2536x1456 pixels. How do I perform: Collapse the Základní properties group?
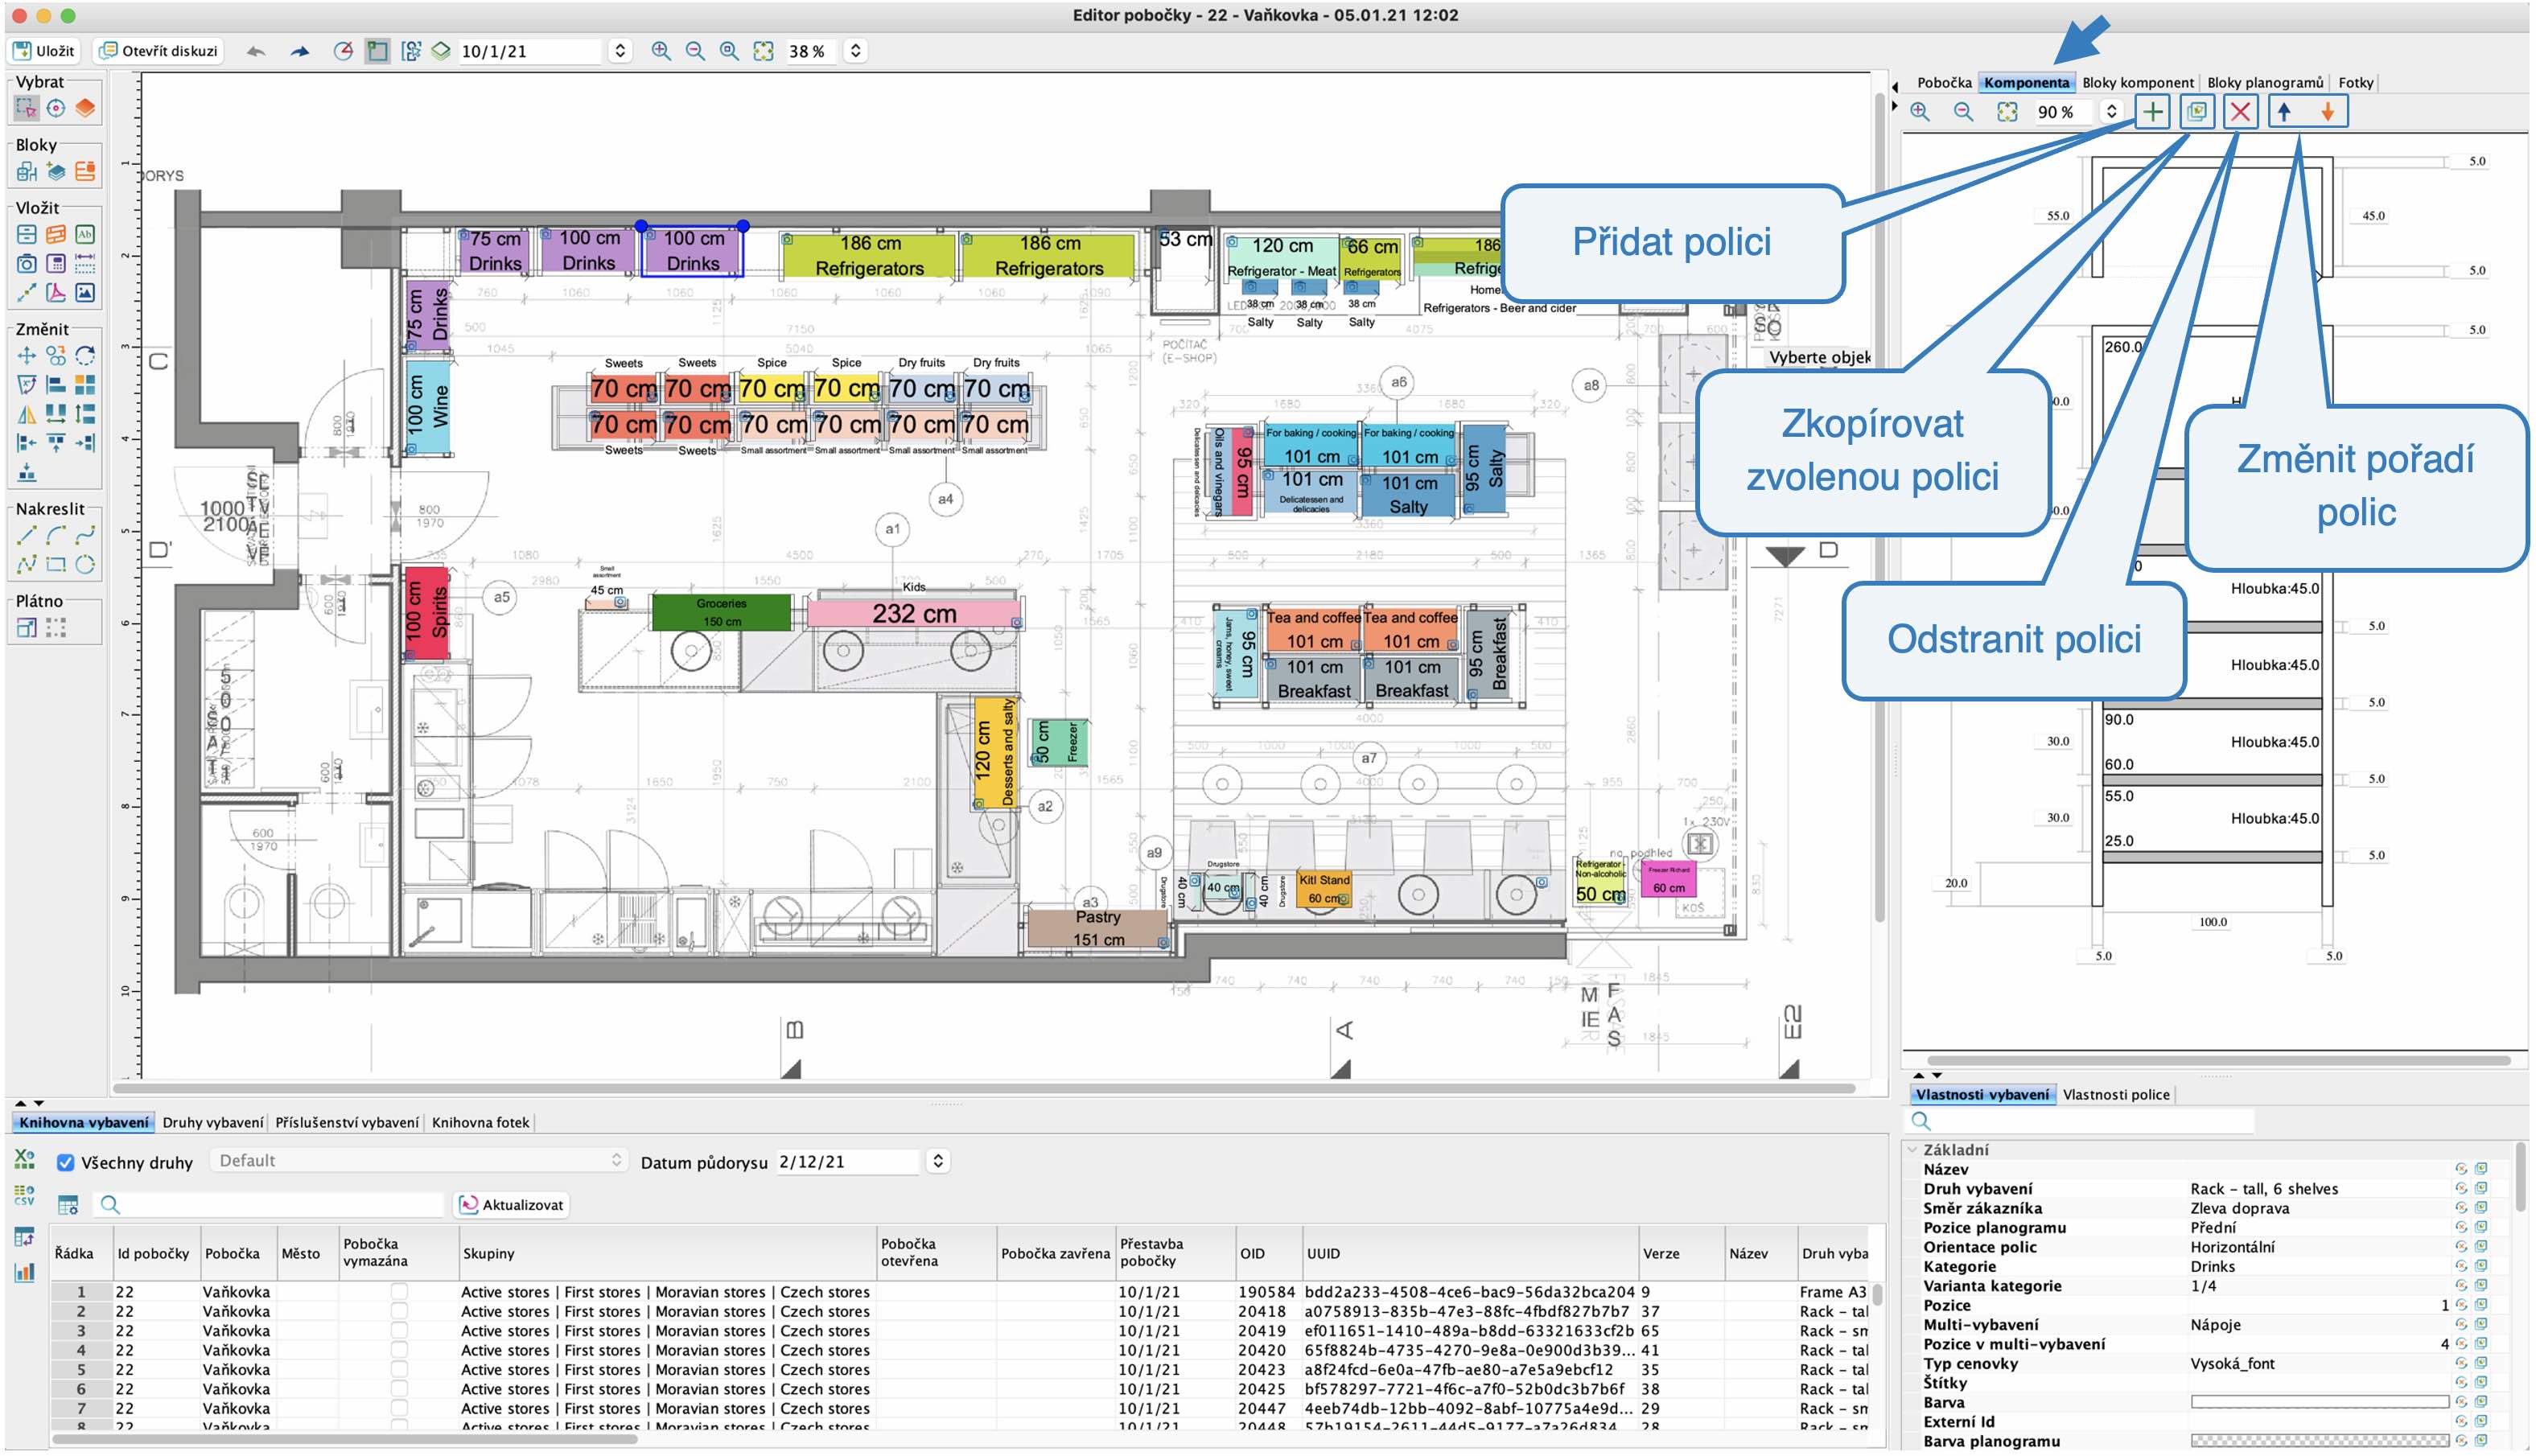click(x=1913, y=1150)
